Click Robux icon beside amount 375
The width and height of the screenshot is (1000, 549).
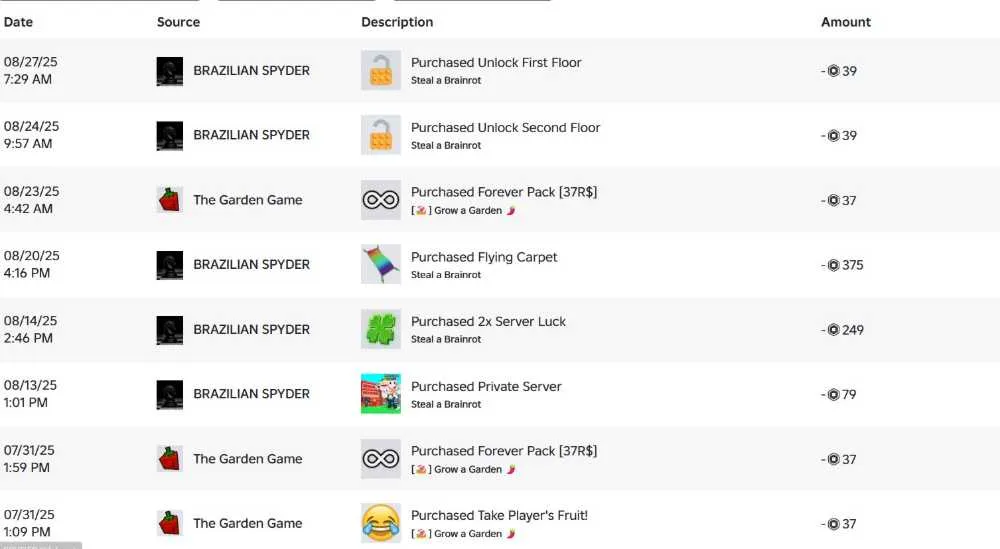(x=833, y=265)
